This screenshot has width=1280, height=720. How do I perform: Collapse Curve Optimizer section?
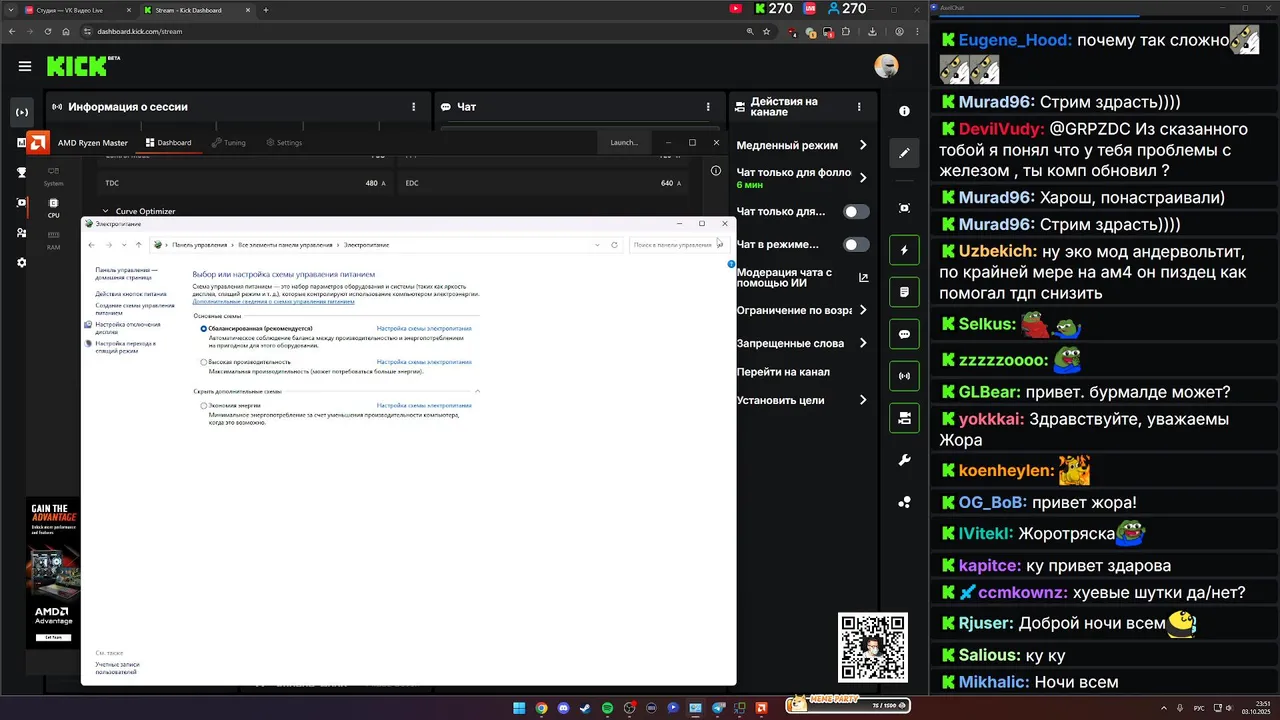(105, 211)
